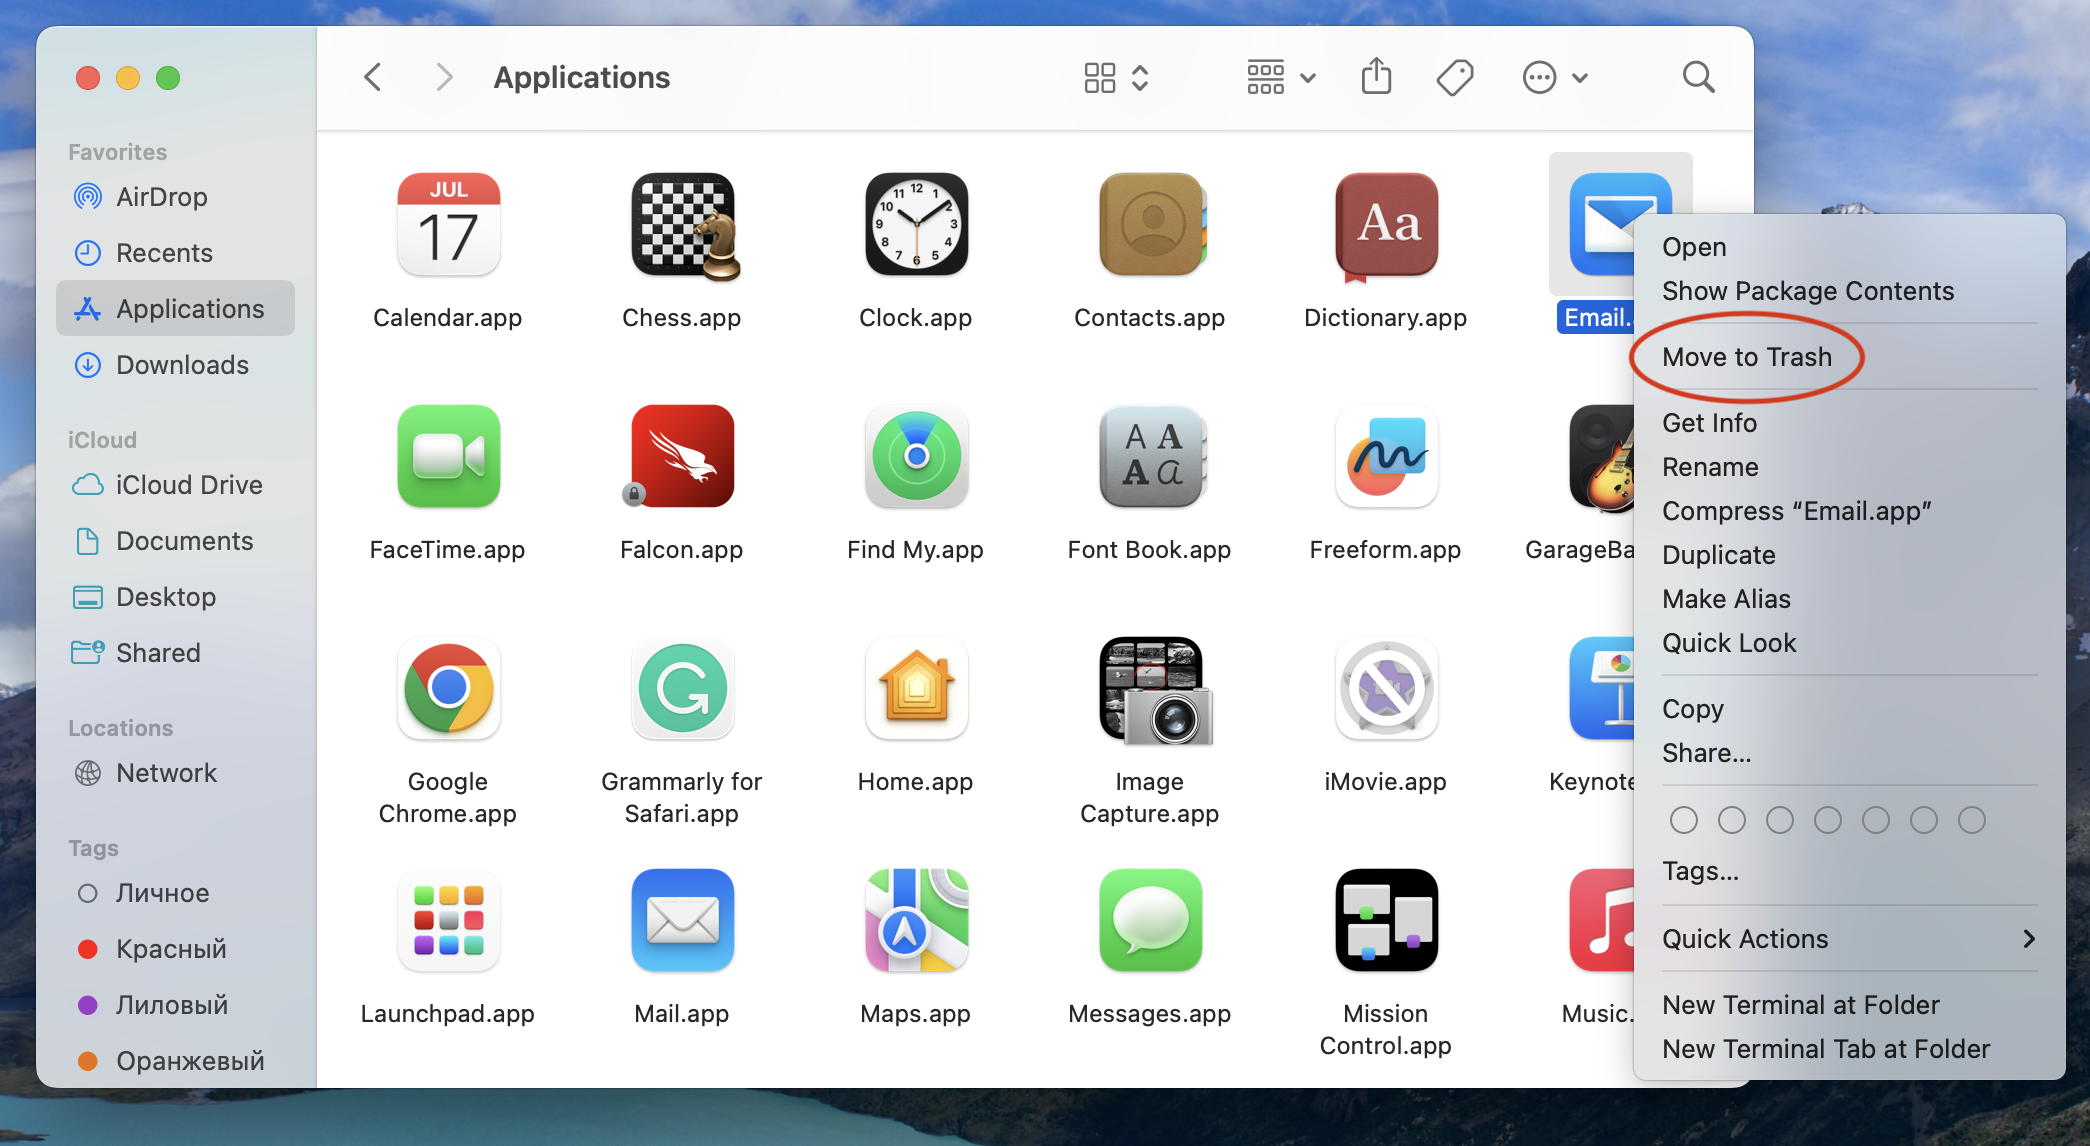Select the Mission Control.app icon
2090x1146 pixels.
[x=1386, y=921]
